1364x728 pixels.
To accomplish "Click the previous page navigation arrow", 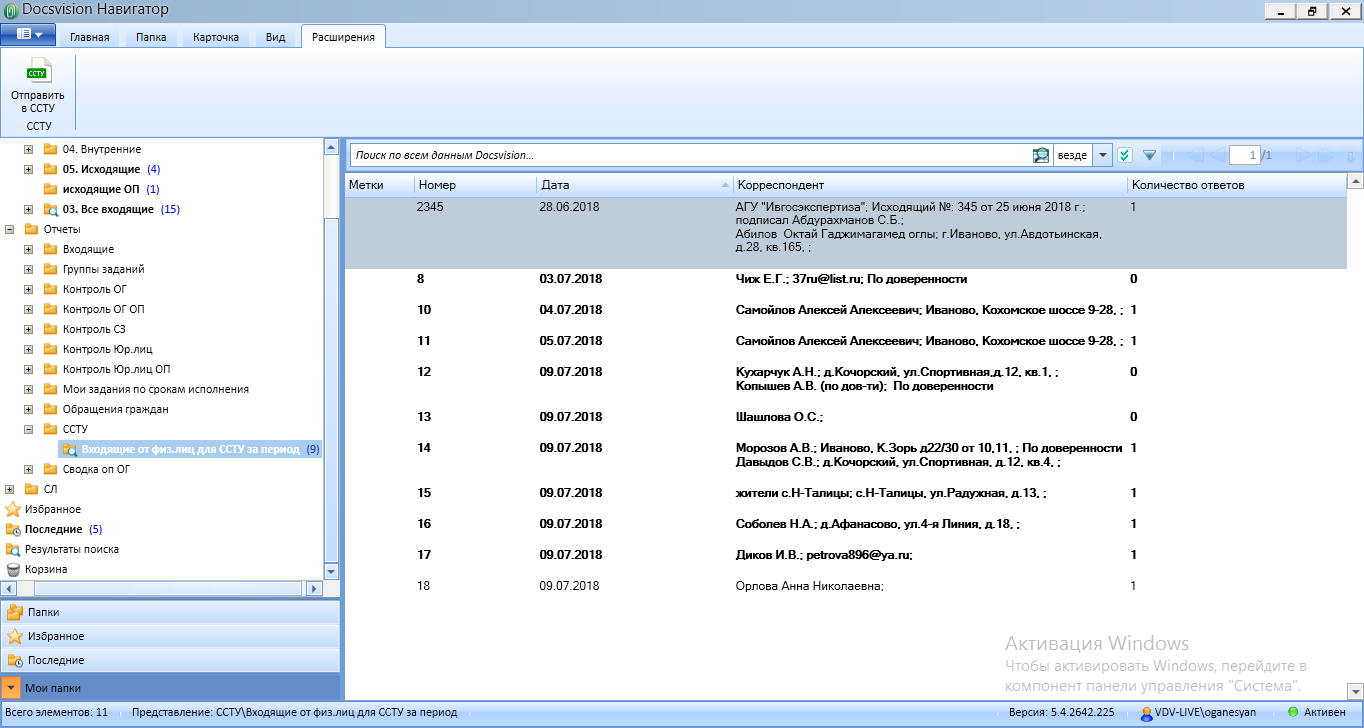I will pos(1215,155).
